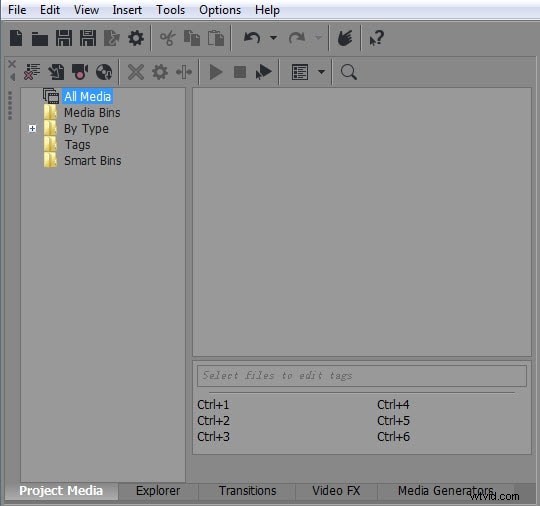Switch to the Transitions tab
Image resolution: width=540 pixels, height=506 pixels.
point(248,491)
